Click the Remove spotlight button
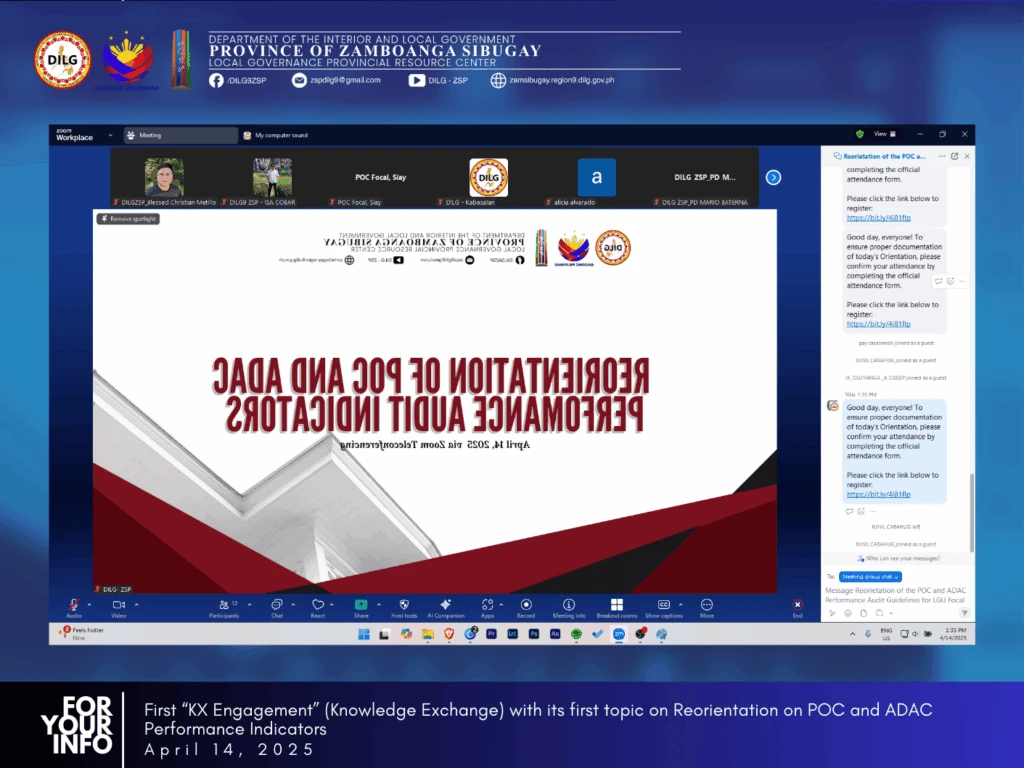This screenshot has width=1024, height=768. [x=129, y=219]
